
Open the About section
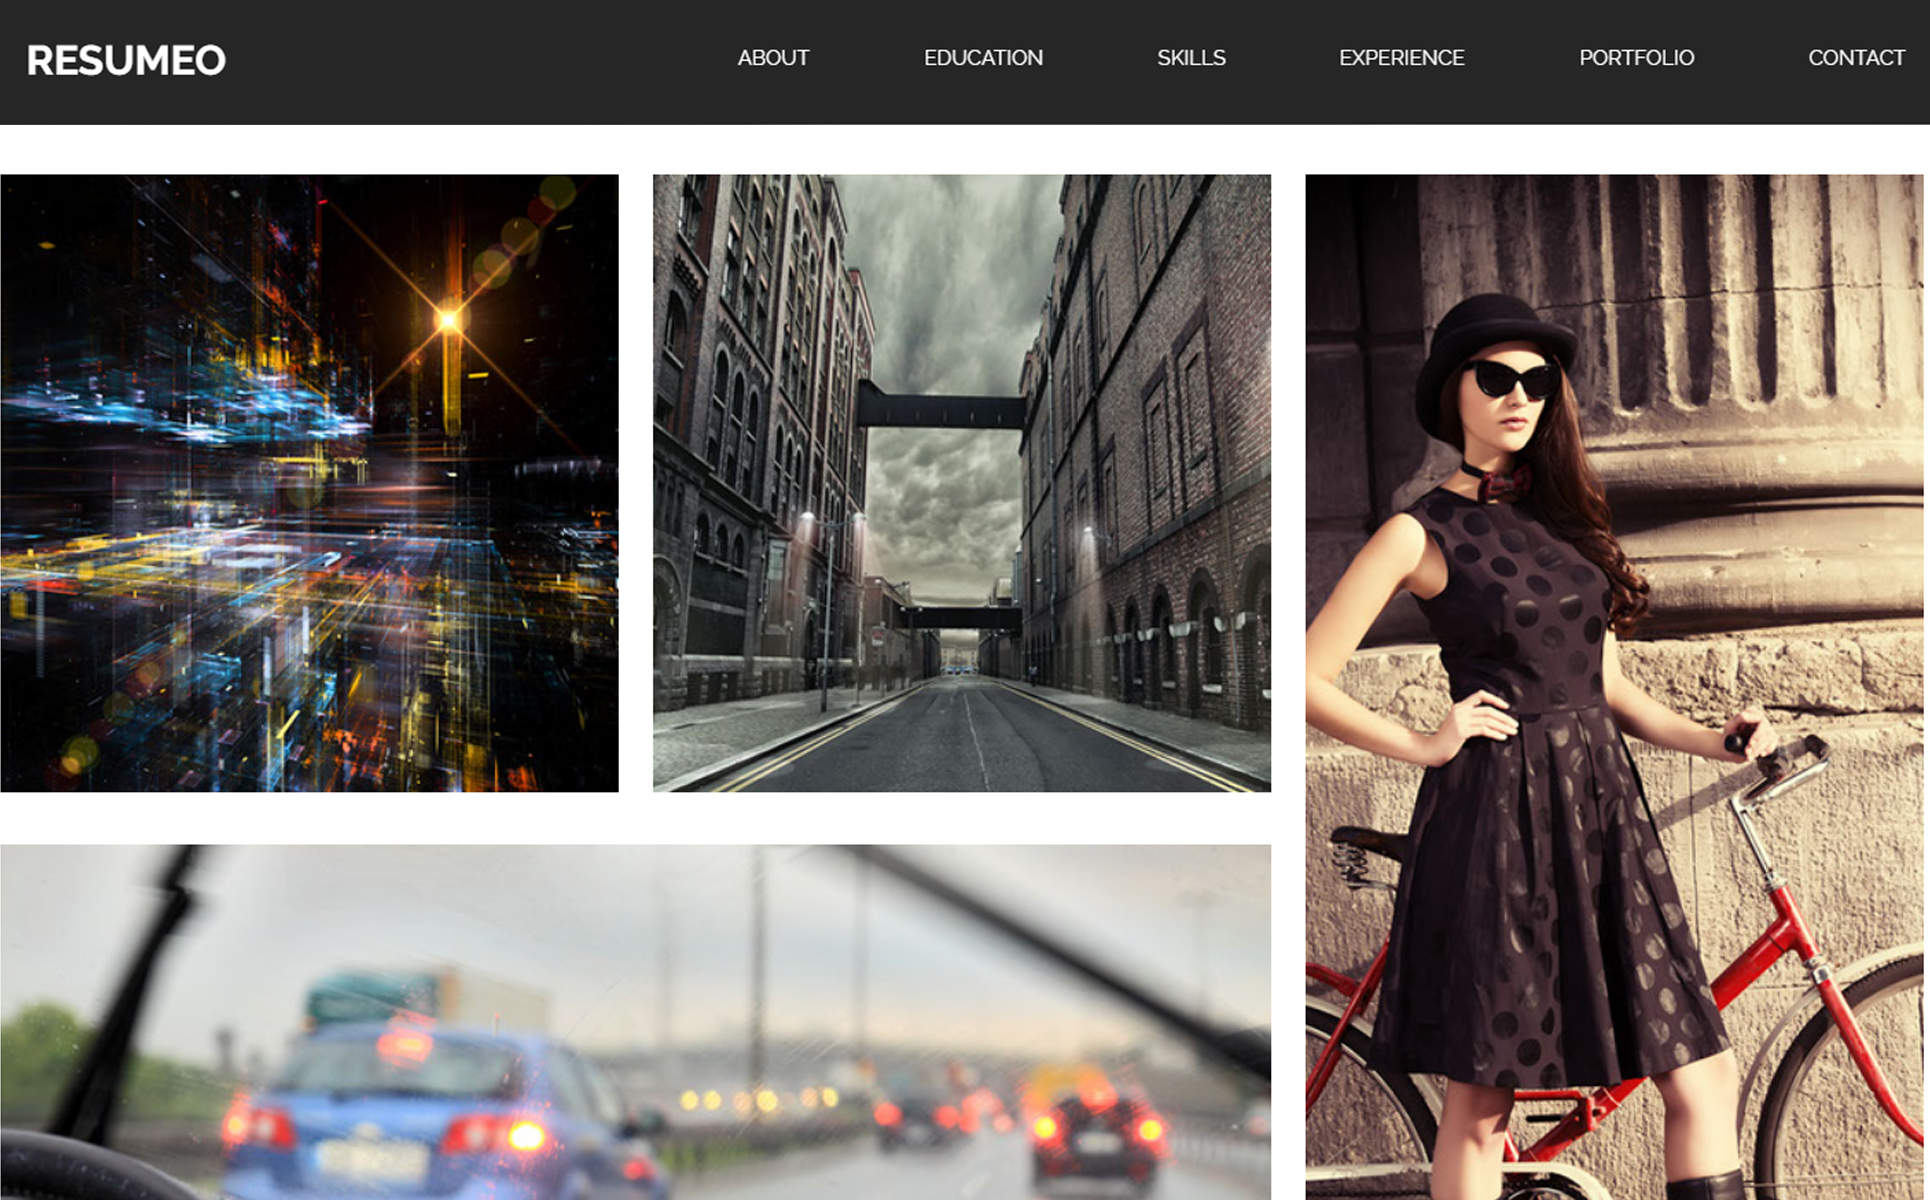(x=773, y=58)
